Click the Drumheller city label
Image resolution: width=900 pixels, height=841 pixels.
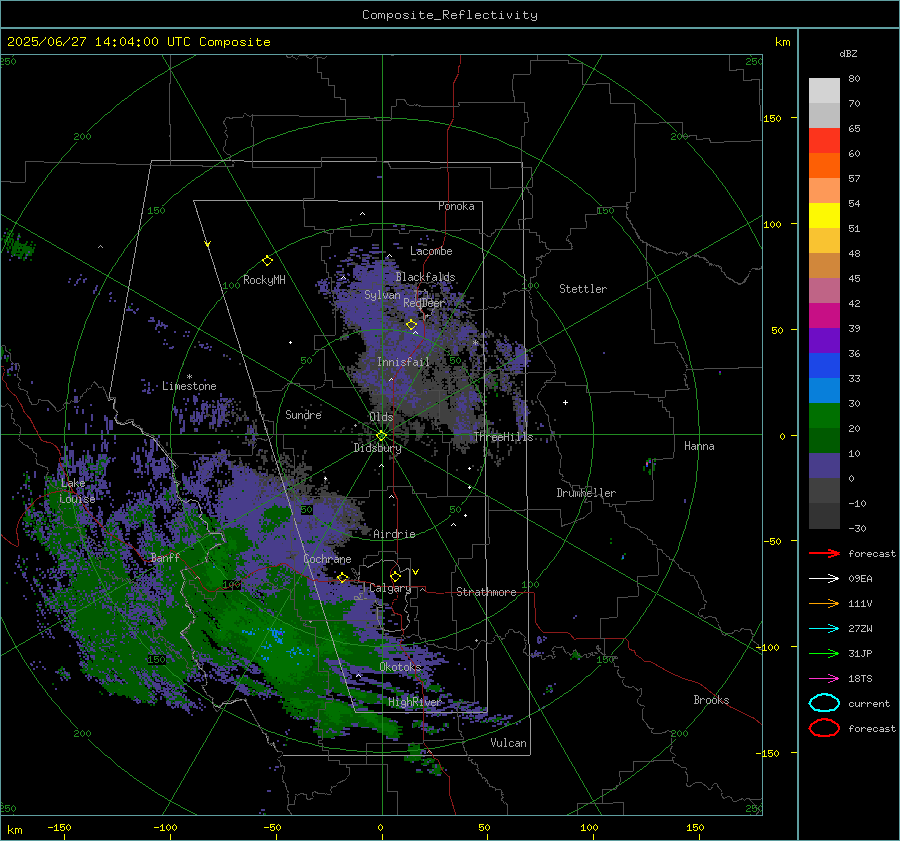click(586, 493)
